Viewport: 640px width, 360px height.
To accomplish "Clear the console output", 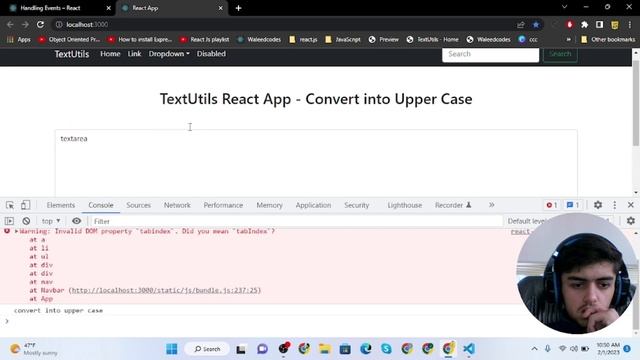I will click(x=26, y=221).
